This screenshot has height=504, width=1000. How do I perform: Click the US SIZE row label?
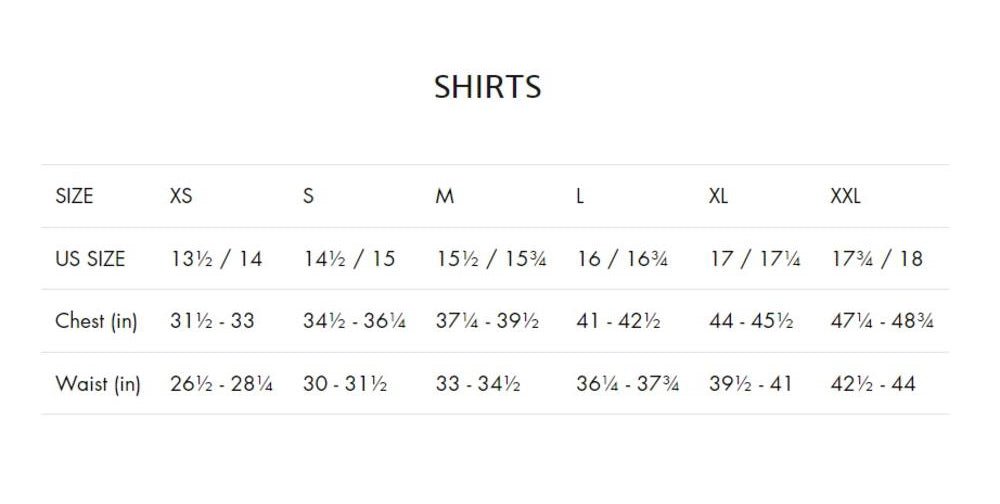90,259
